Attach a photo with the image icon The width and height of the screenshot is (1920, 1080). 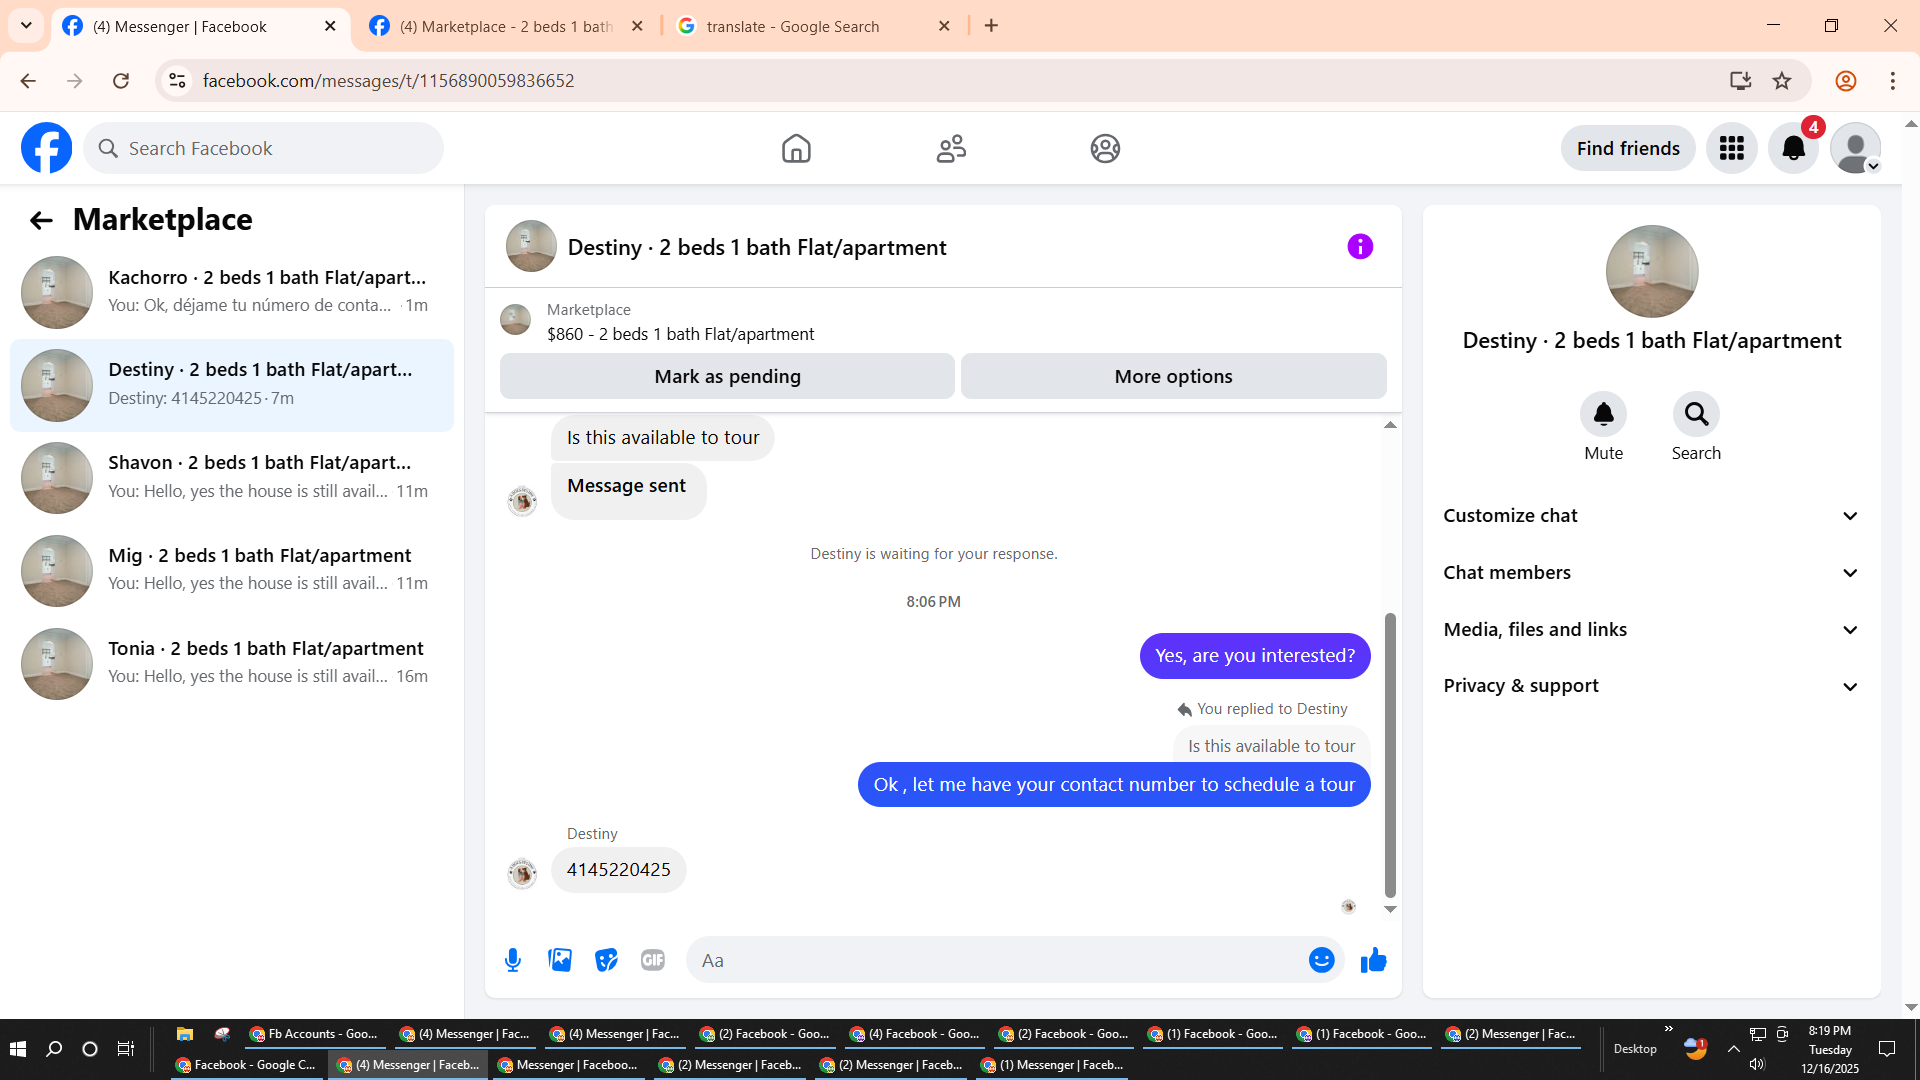560,960
